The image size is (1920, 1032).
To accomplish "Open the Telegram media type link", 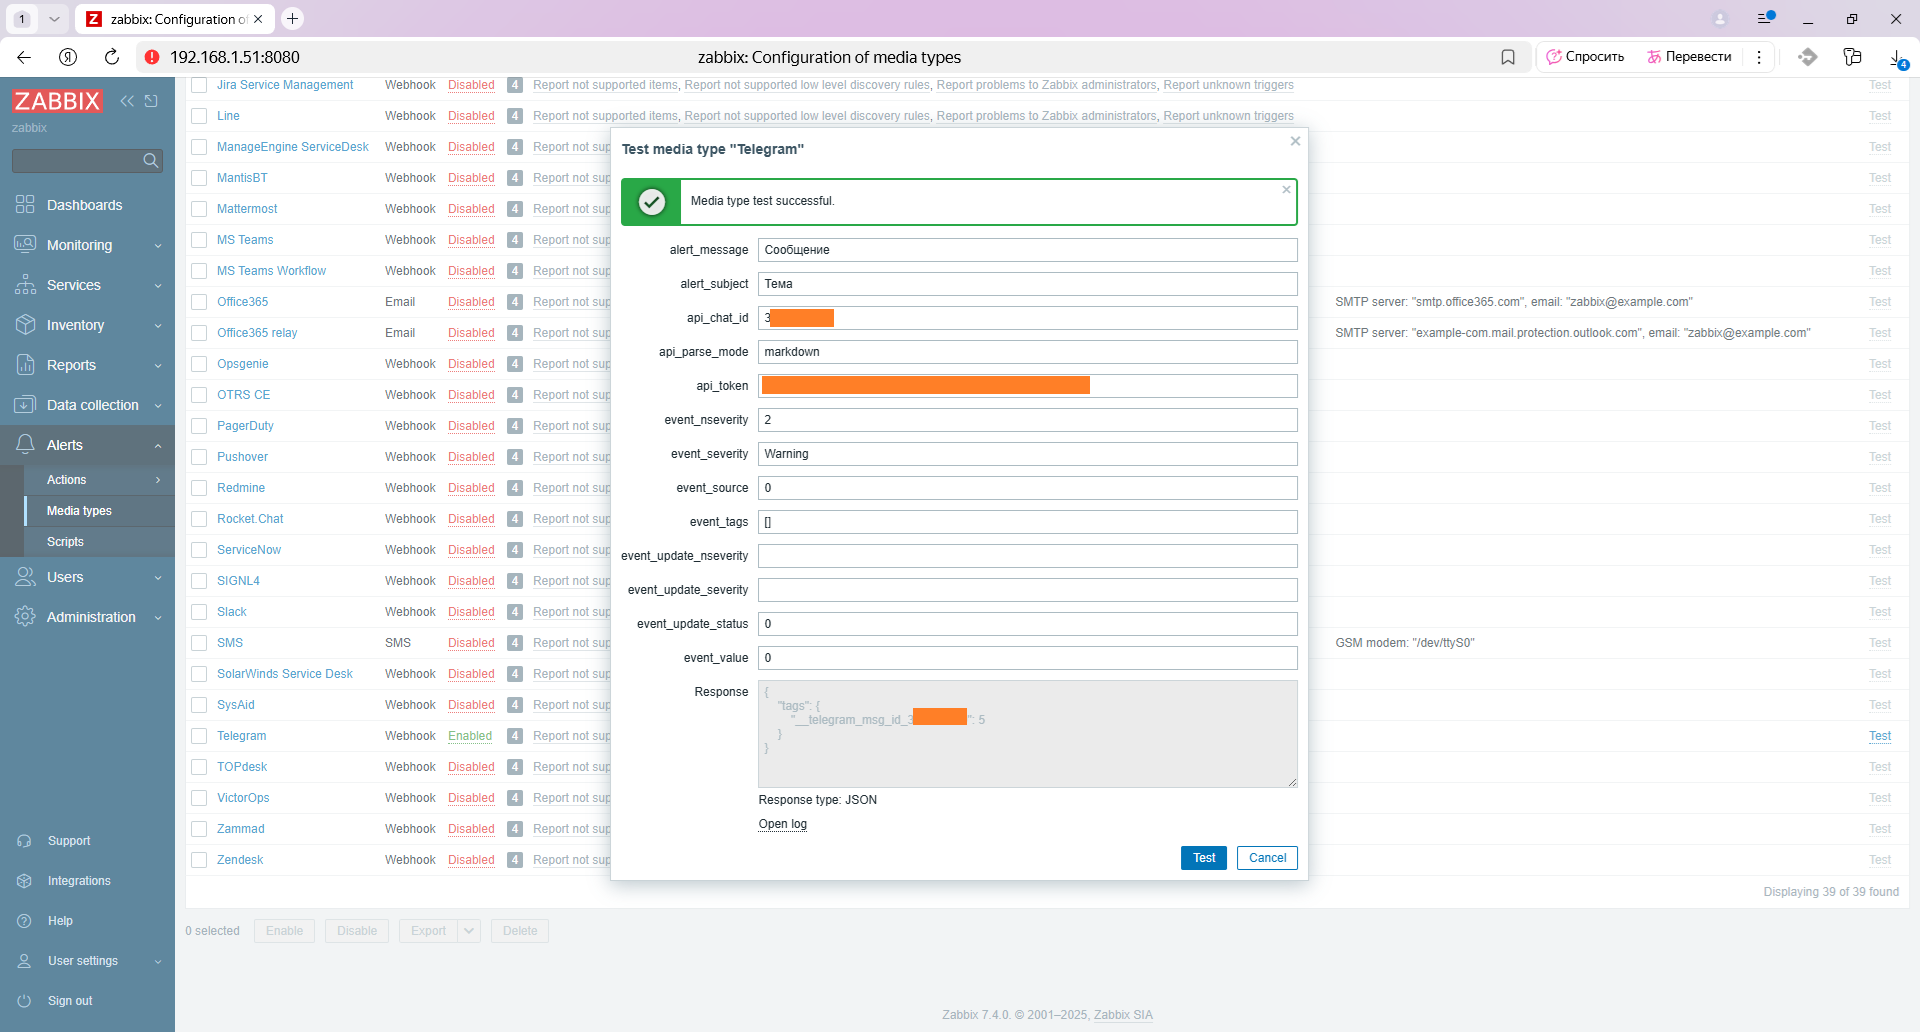I will click(242, 736).
